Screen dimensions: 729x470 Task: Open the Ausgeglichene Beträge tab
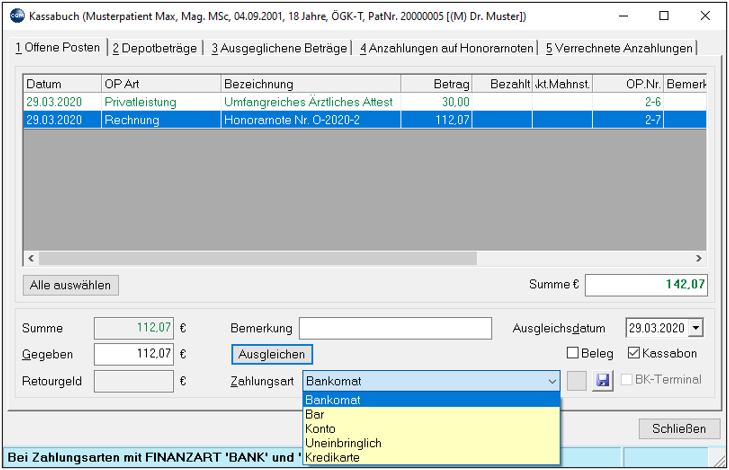tap(279, 48)
